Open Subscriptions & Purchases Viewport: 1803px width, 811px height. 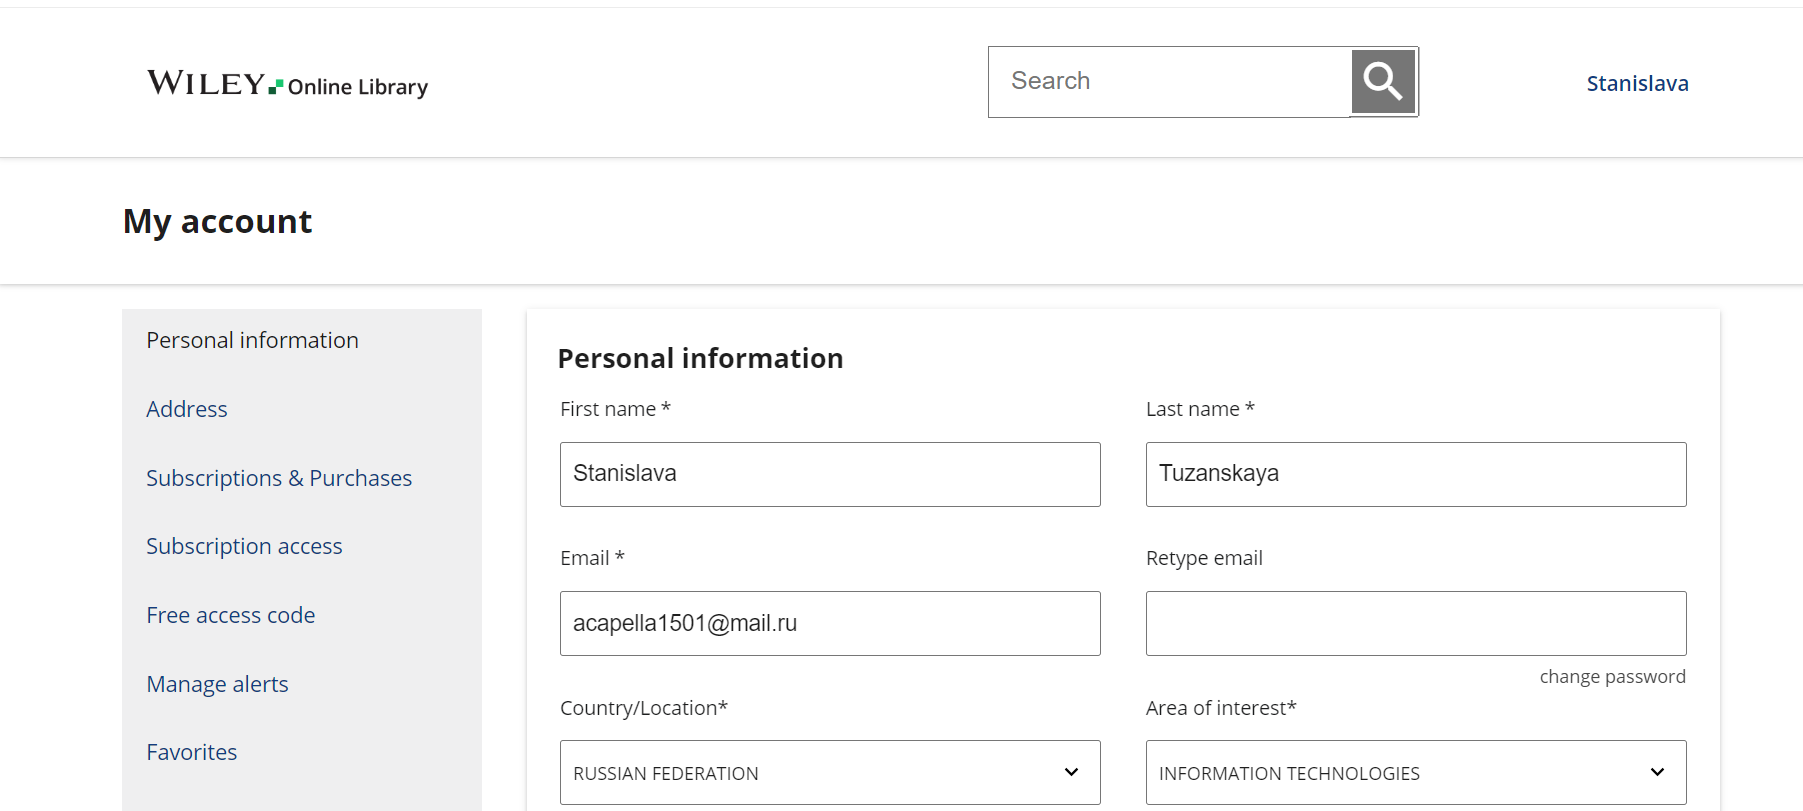(x=279, y=478)
